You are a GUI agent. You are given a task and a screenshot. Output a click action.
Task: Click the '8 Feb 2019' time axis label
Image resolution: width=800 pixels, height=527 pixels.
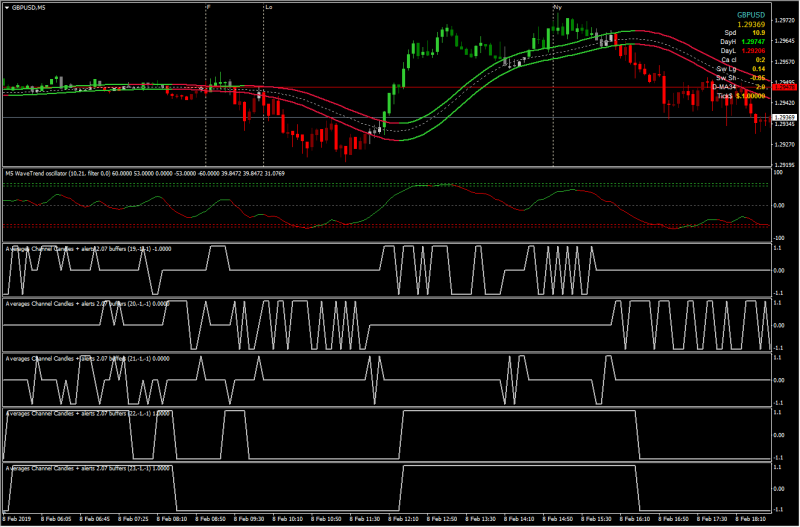coord(17,519)
